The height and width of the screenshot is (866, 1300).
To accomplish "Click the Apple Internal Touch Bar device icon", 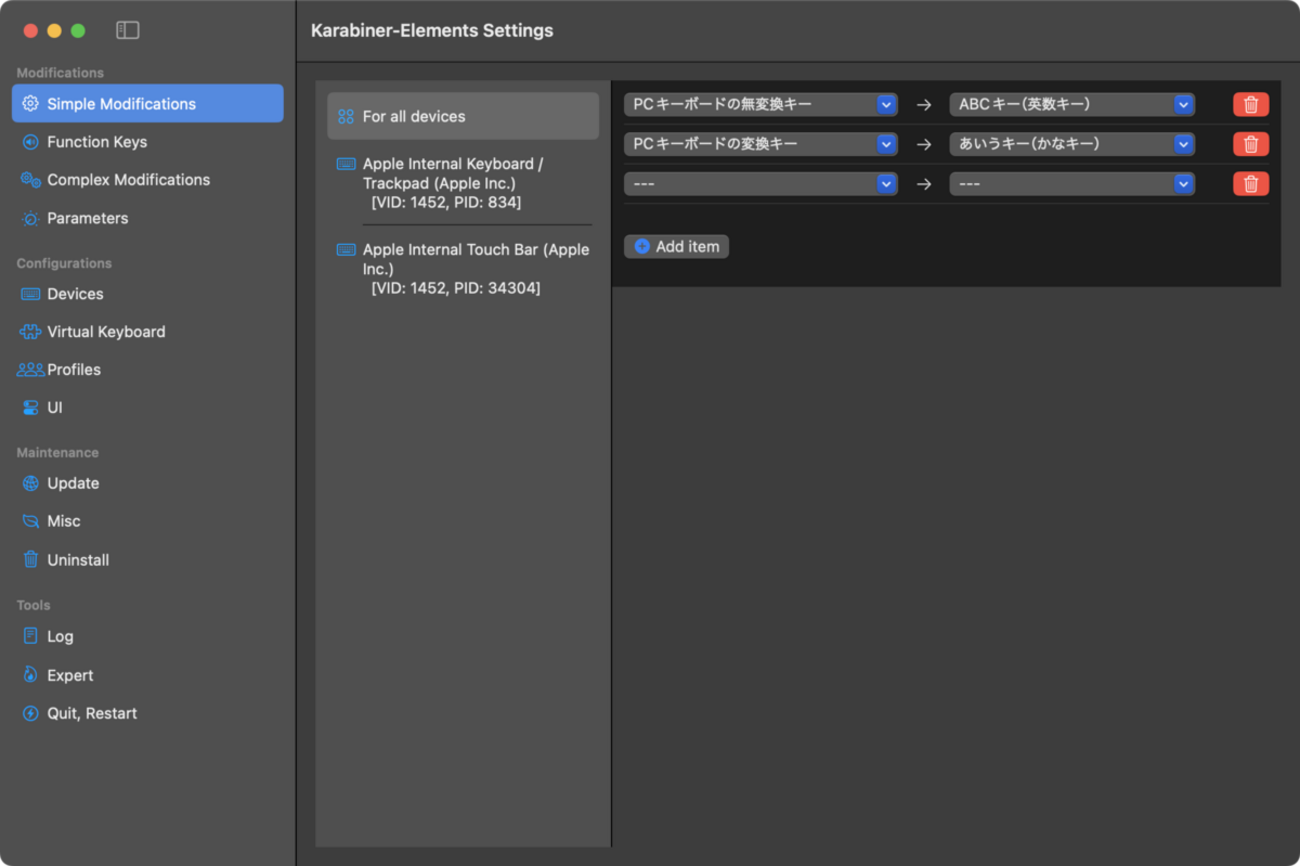I will 346,250.
